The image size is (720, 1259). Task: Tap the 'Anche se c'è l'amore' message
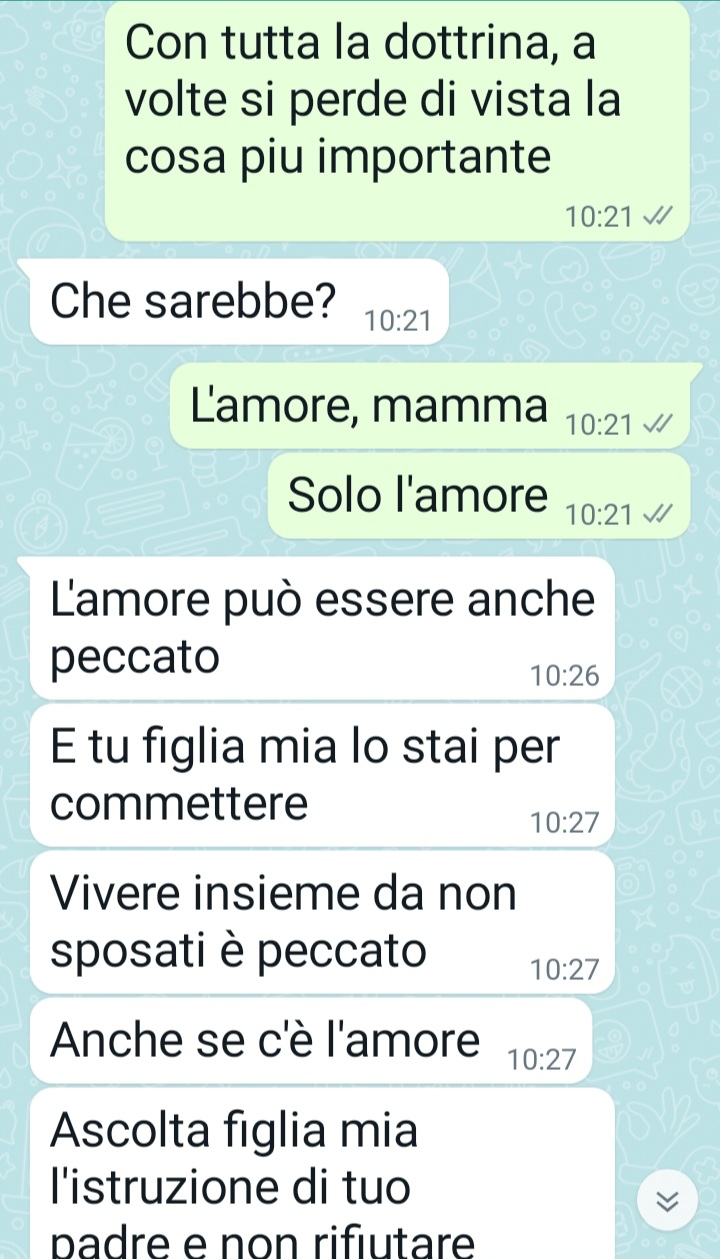click(x=312, y=1041)
